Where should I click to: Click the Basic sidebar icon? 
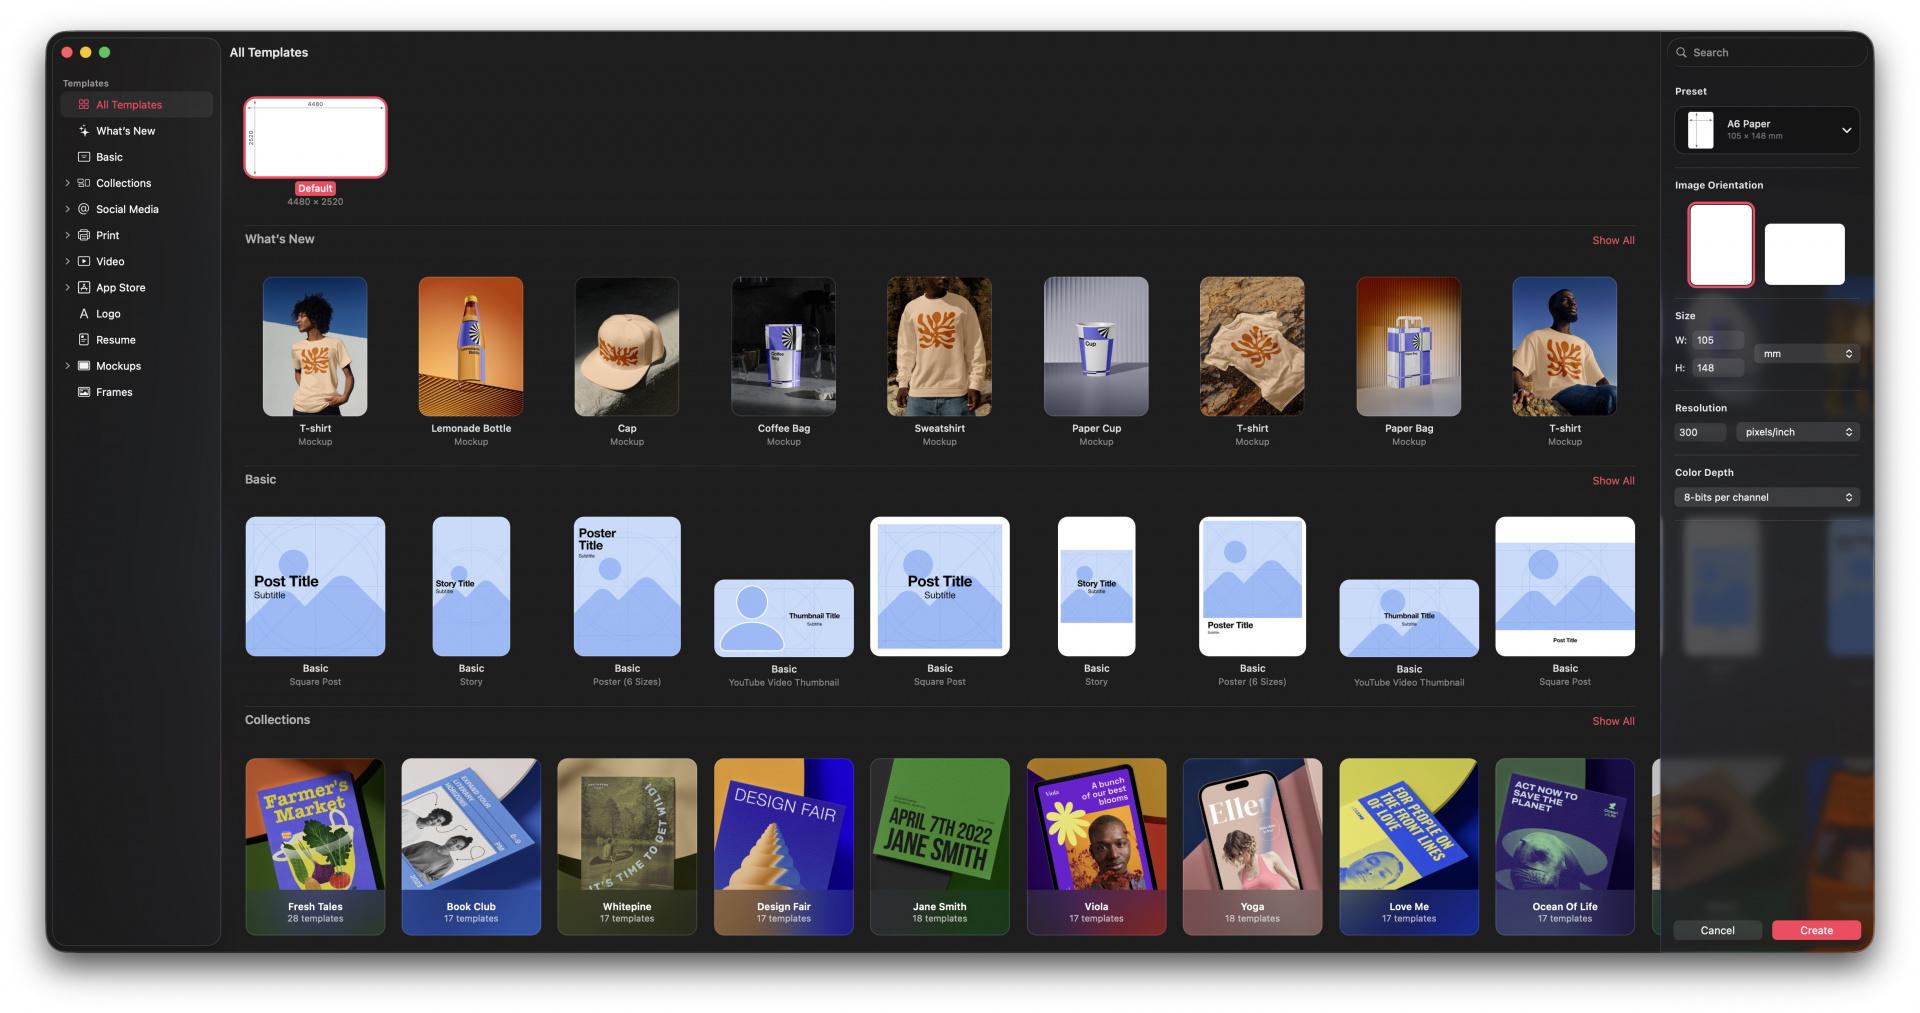coord(84,157)
